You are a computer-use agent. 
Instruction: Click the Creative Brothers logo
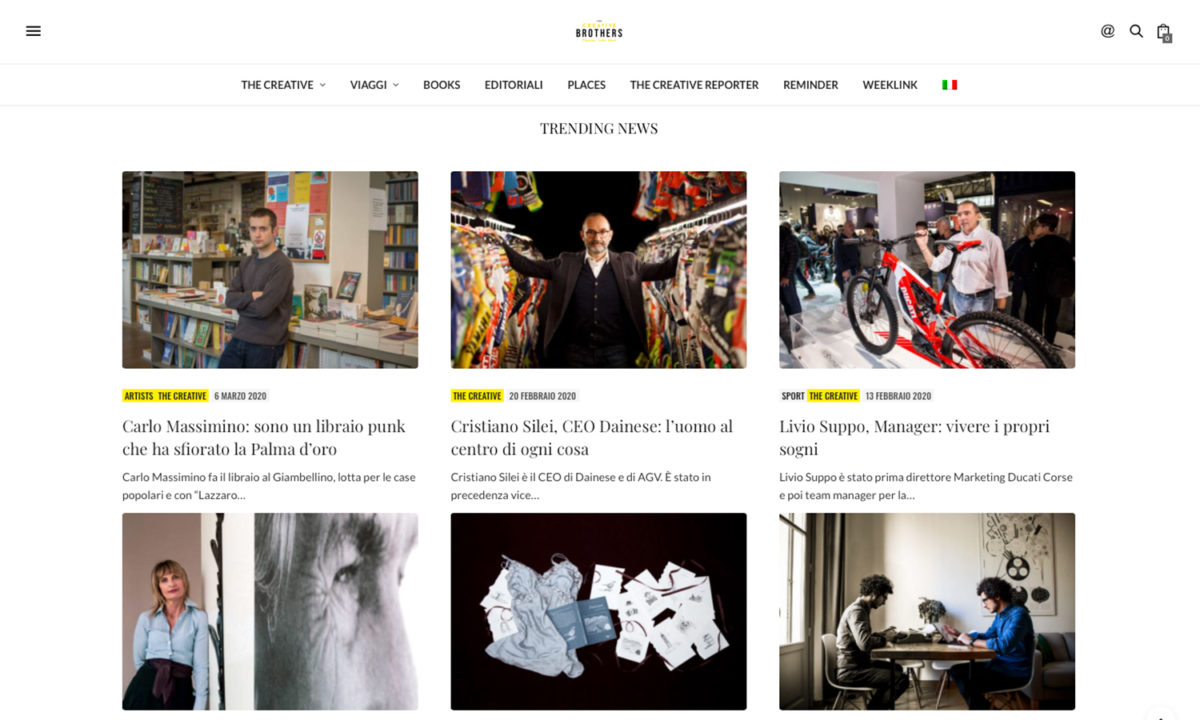[x=599, y=31]
